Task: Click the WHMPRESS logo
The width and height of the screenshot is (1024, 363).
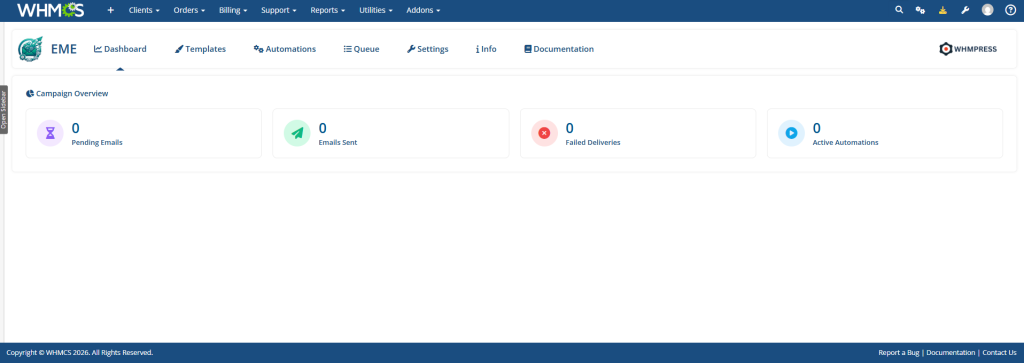Action: [968, 49]
